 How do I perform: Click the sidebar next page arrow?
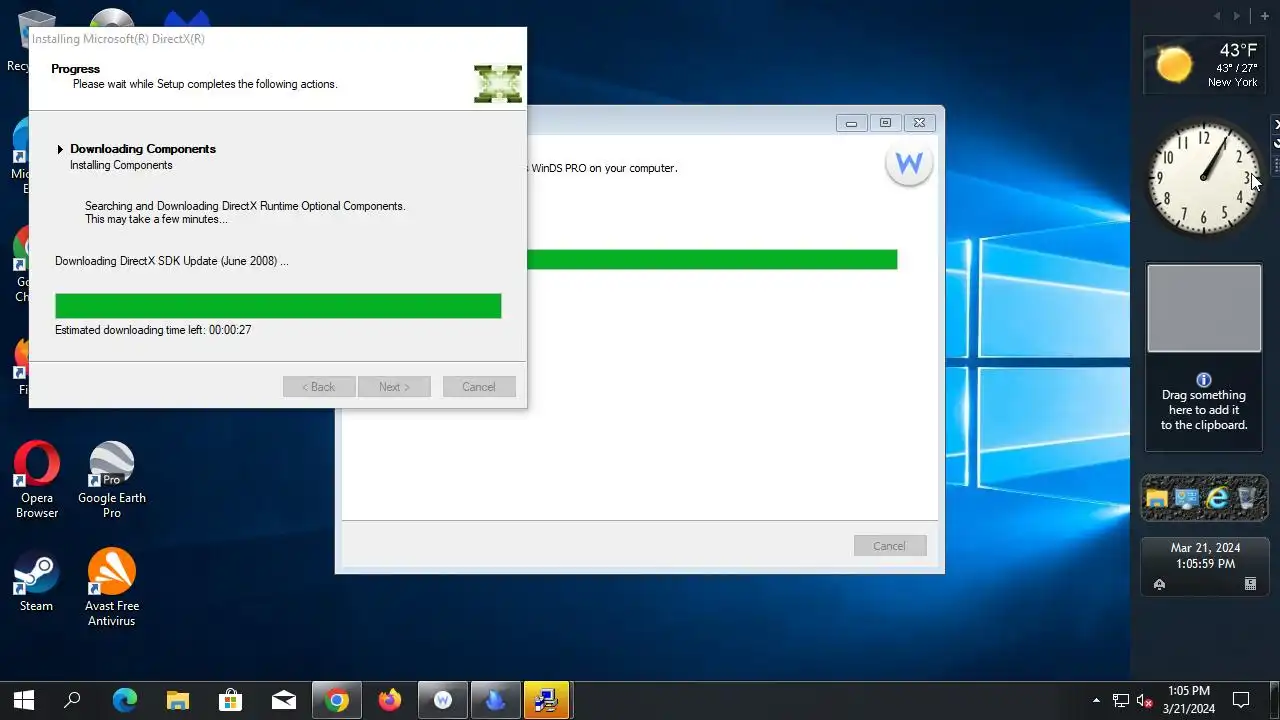click(1237, 16)
